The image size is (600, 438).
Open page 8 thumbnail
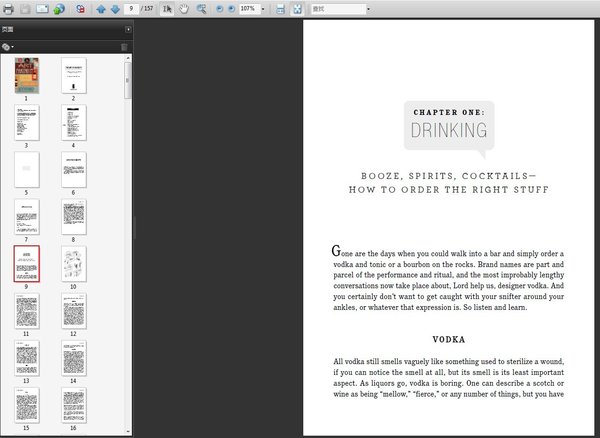(x=74, y=217)
